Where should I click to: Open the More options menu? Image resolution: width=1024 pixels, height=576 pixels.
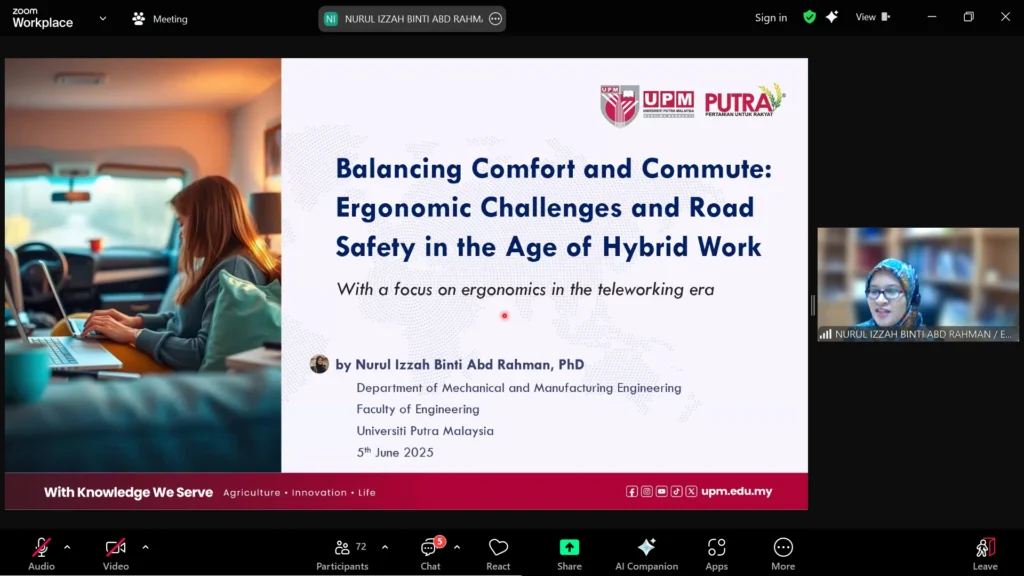(783, 554)
